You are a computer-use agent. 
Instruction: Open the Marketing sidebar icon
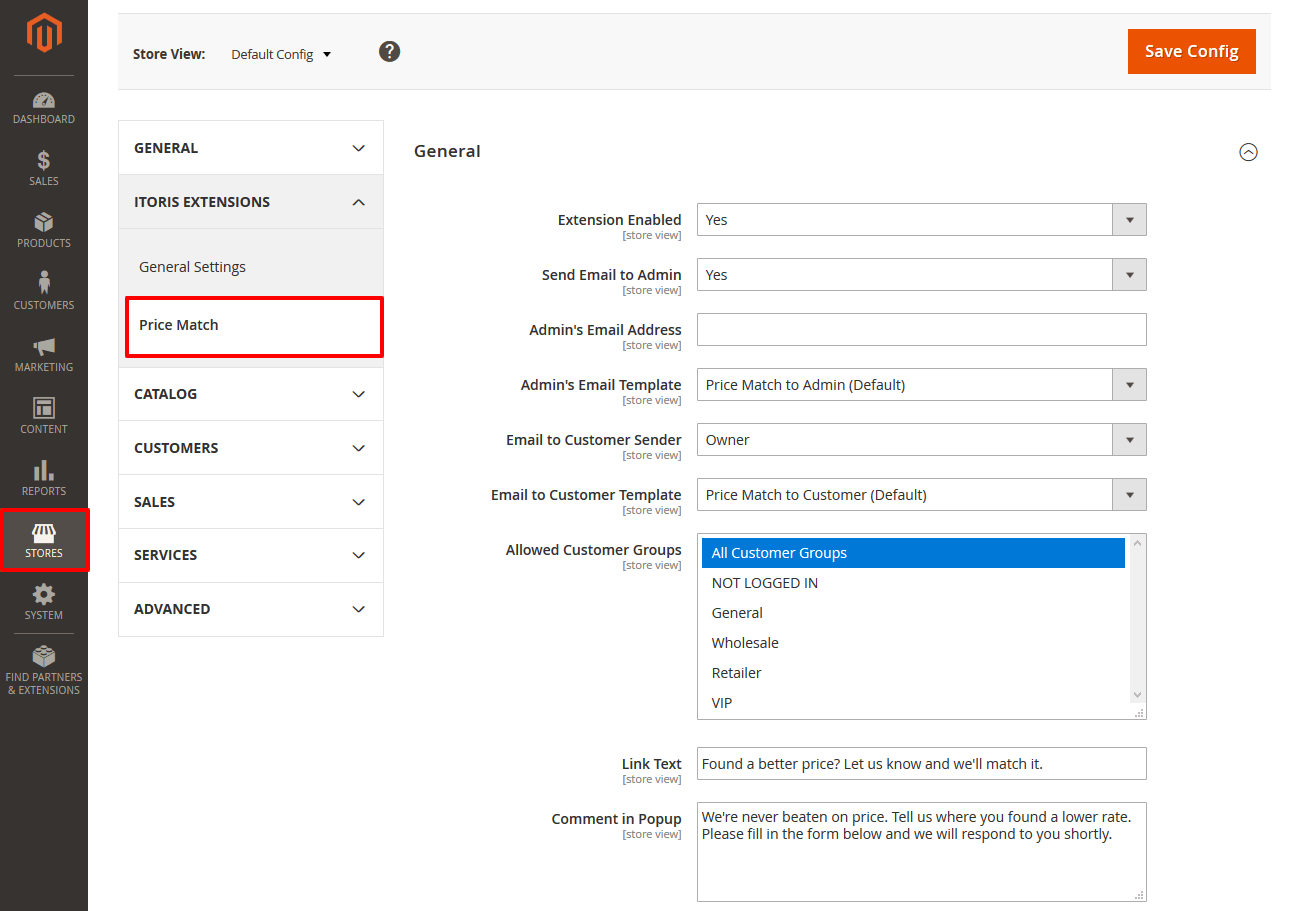click(43, 353)
